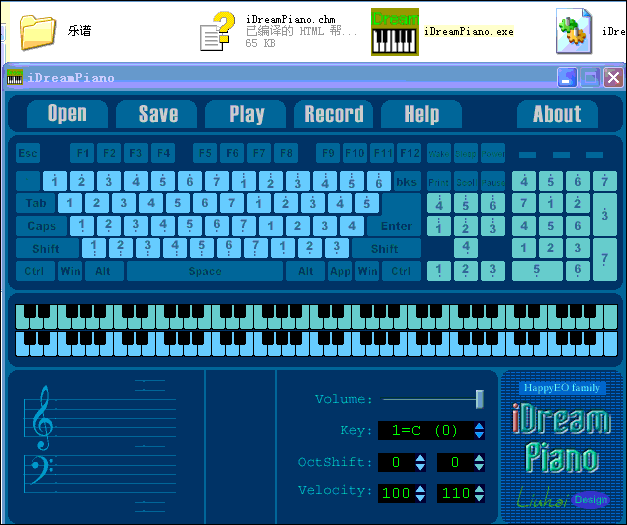Image resolution: width=627 pixels, height=525 pixels.
Task: Increase the Key with up arrow
Action: pos(479,426)
